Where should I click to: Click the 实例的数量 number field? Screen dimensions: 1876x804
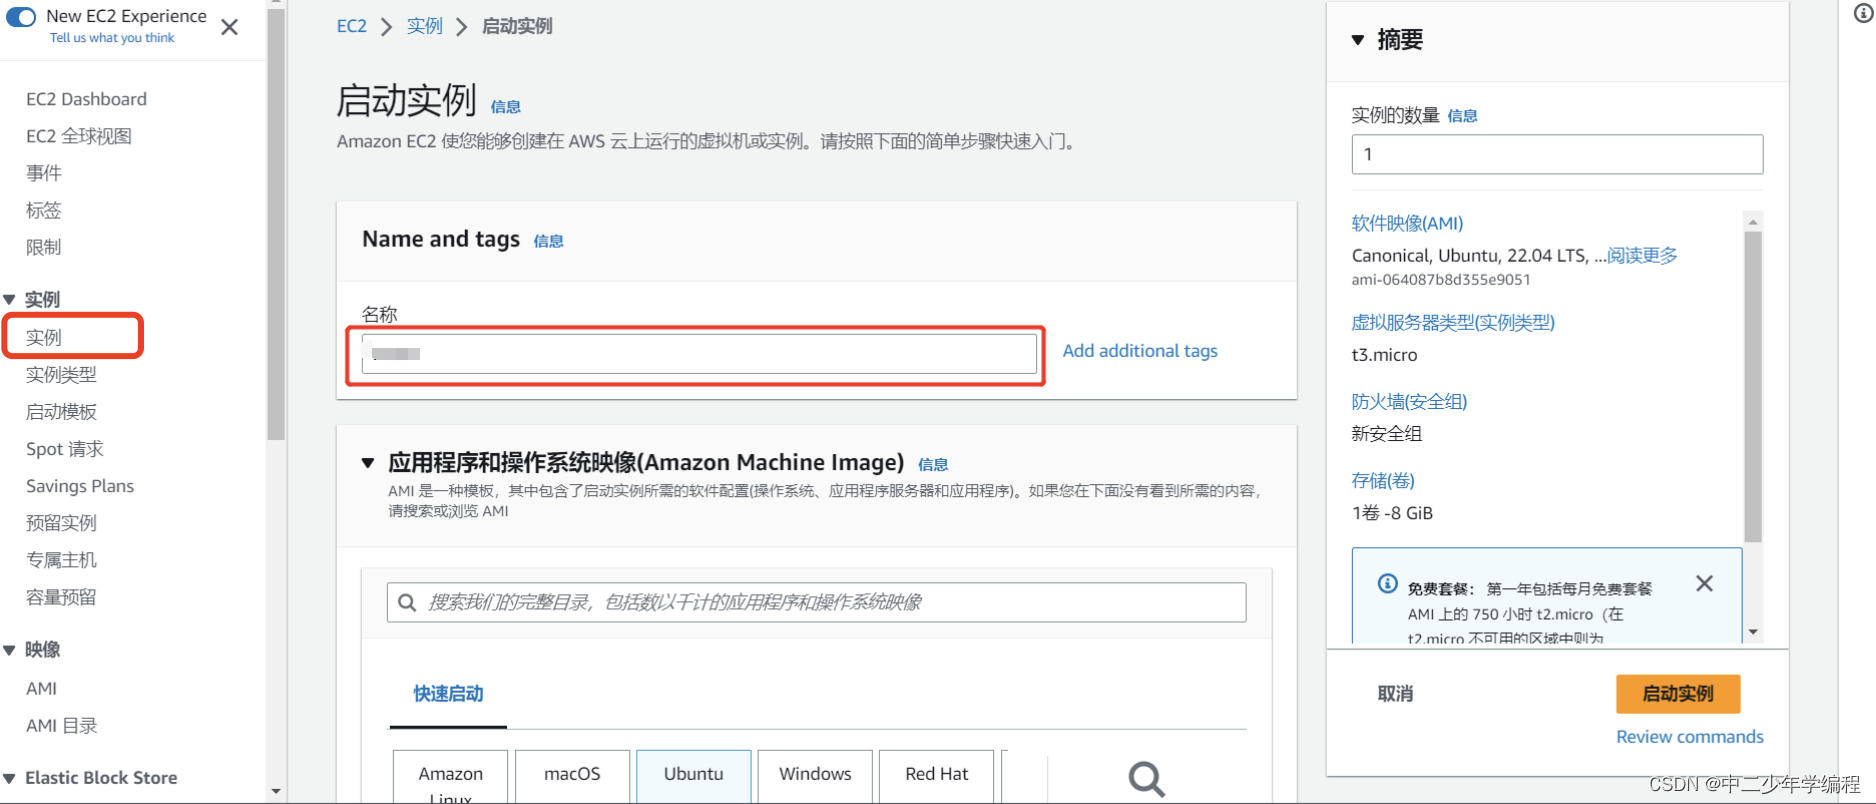click(1557, 154)
